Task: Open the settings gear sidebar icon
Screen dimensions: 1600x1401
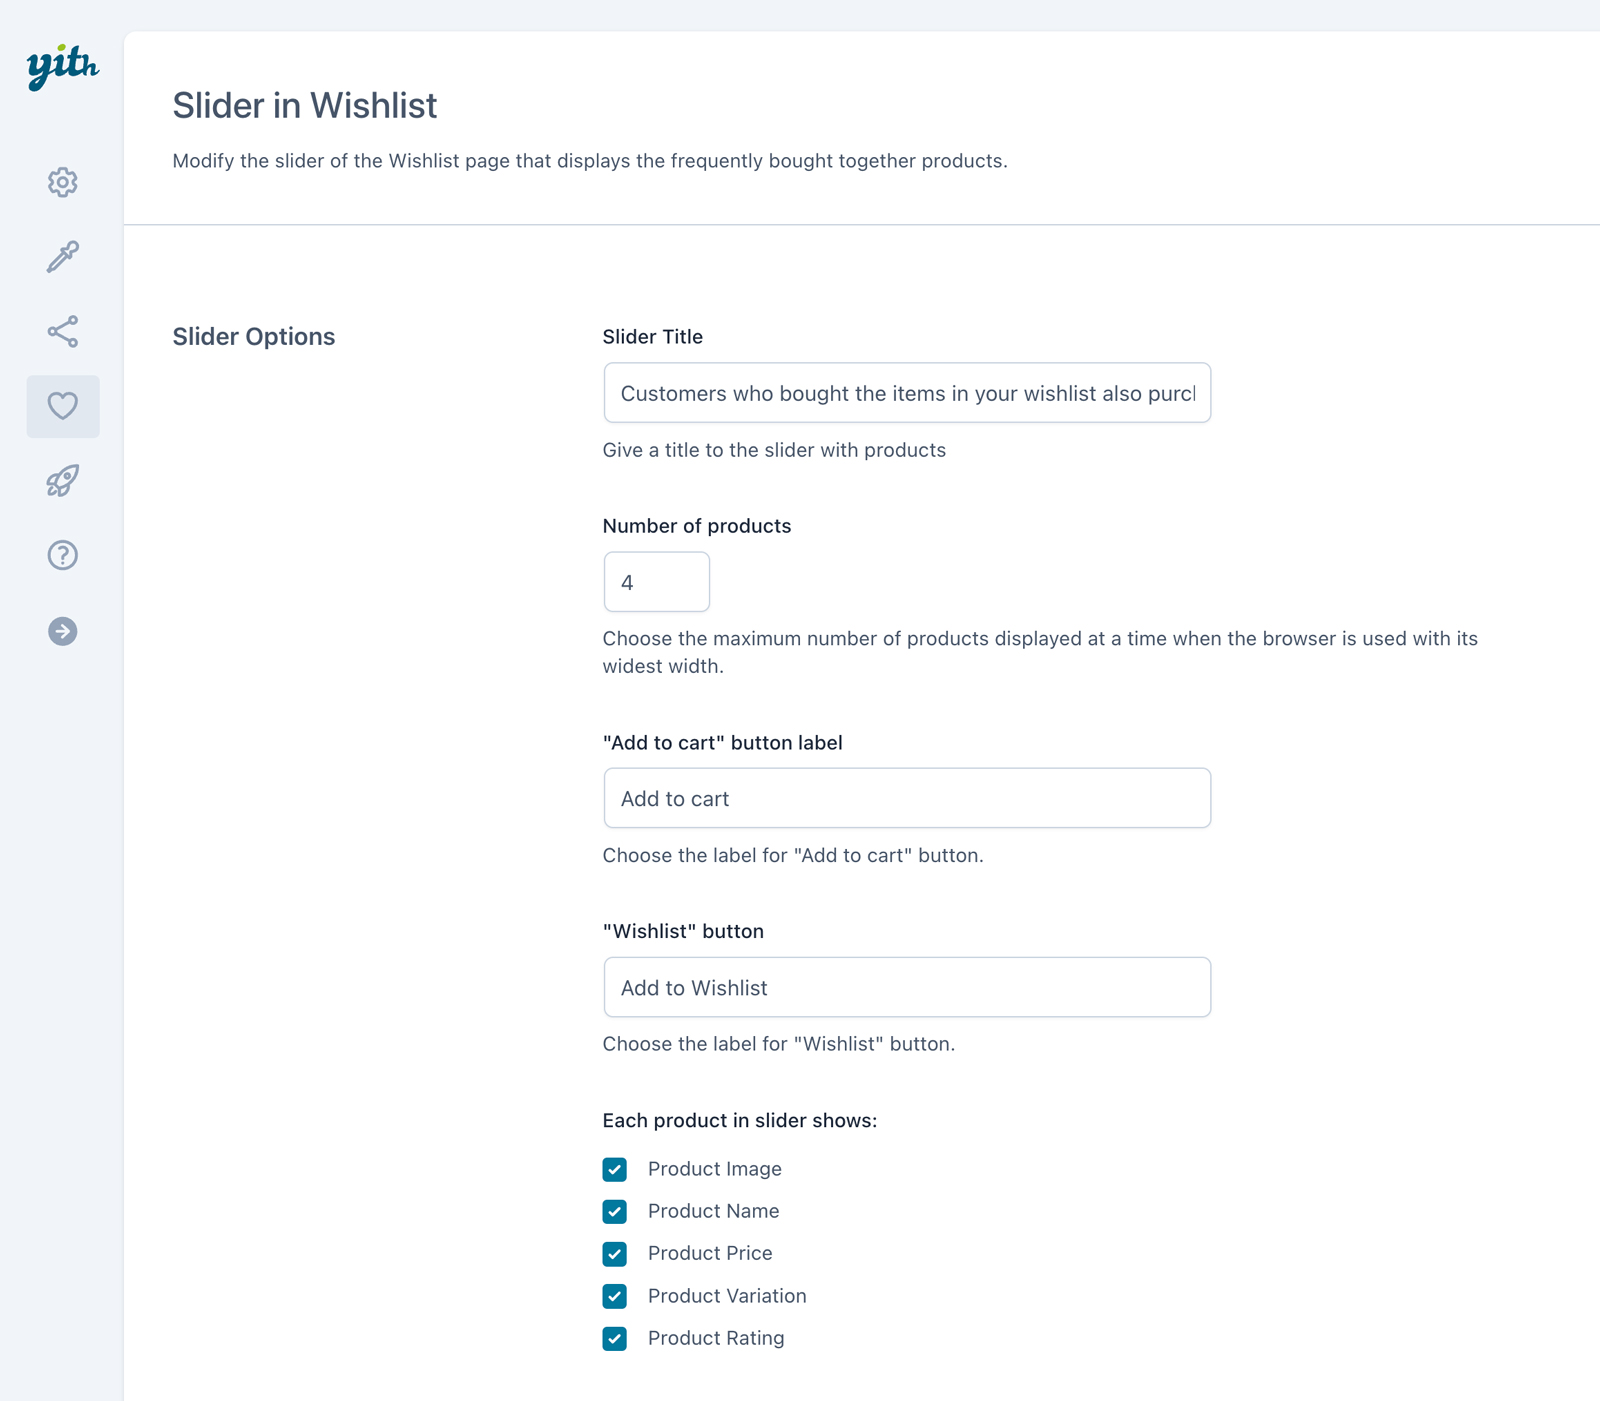Action: tap(63, 182)
